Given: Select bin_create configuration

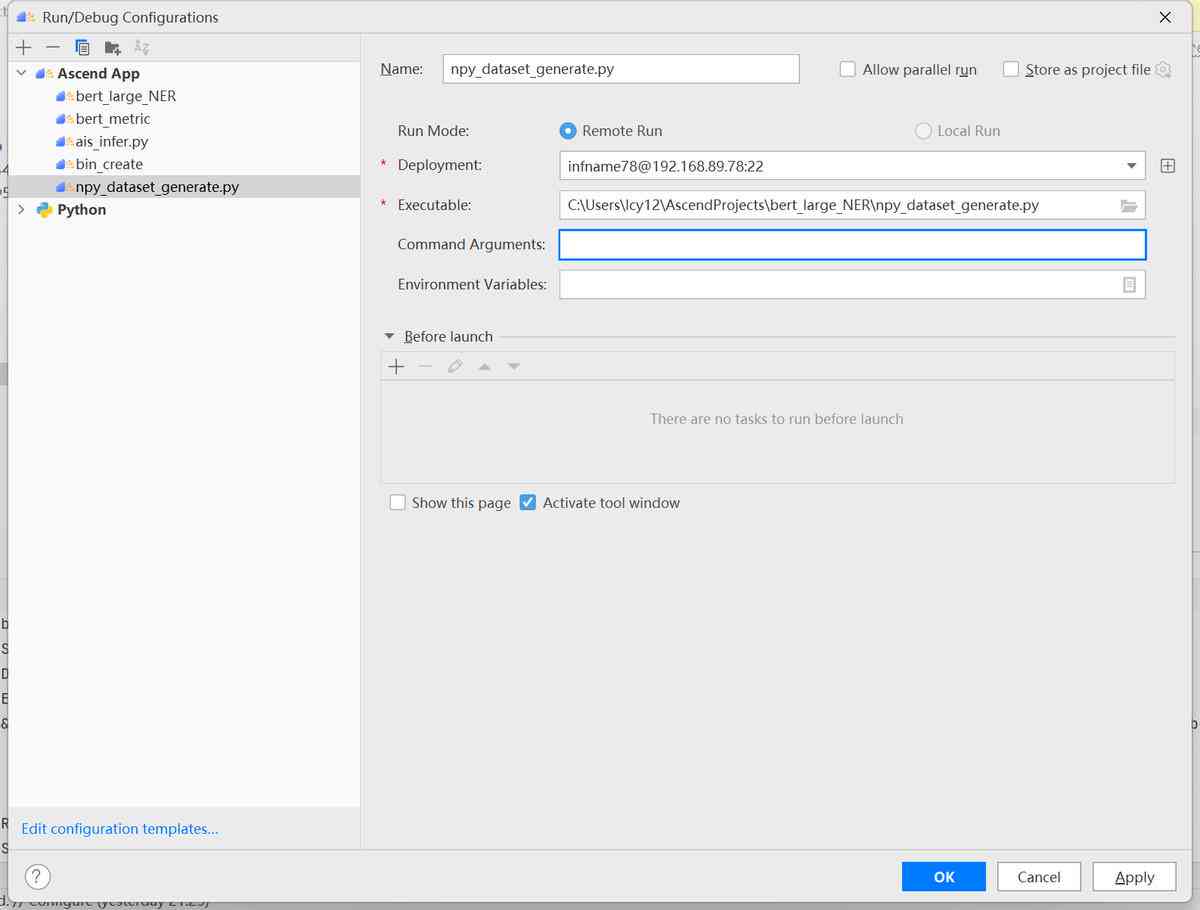Looking at the screenshot, I should (109, 164).
